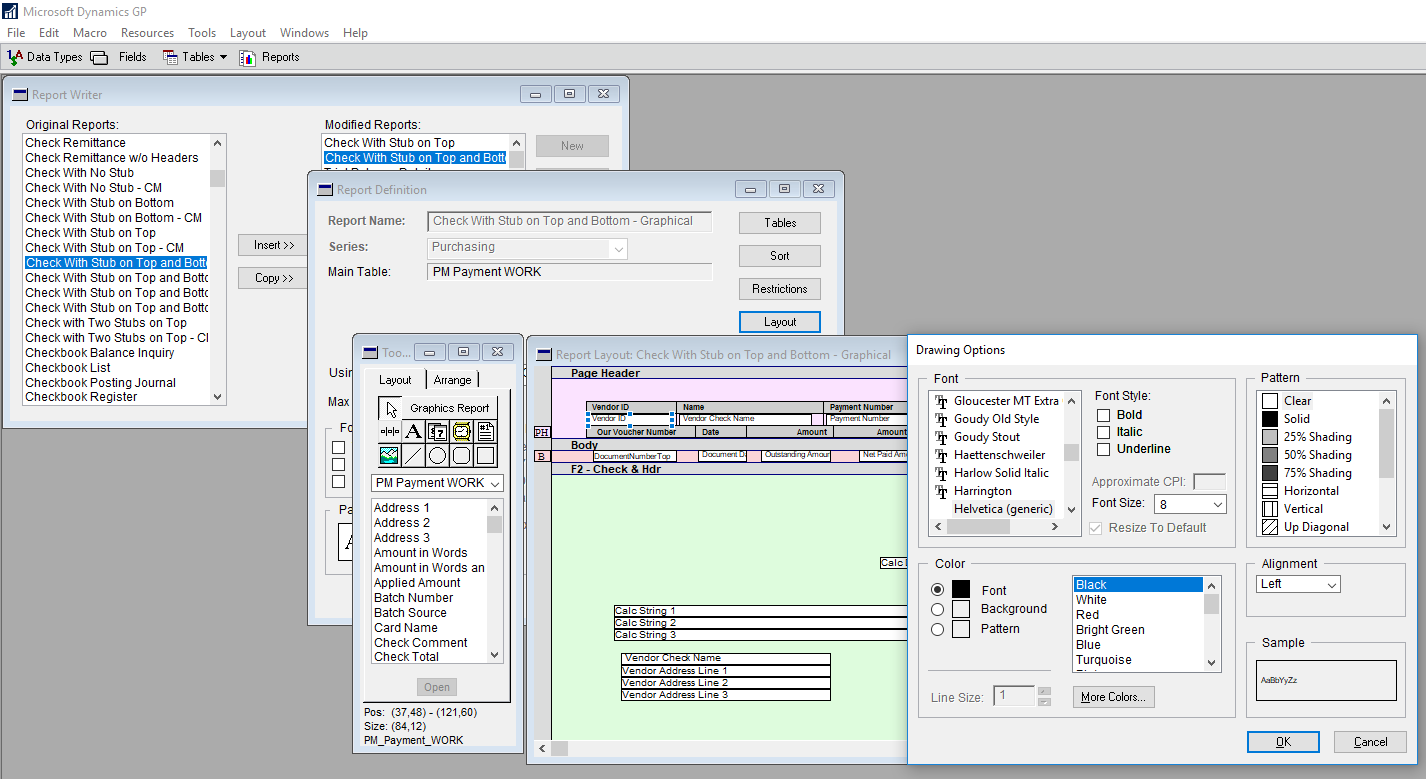Screen dimensions: 1426x779
Task: Select the arrow pointer tool in Toolbox
Action: point(391,408)
